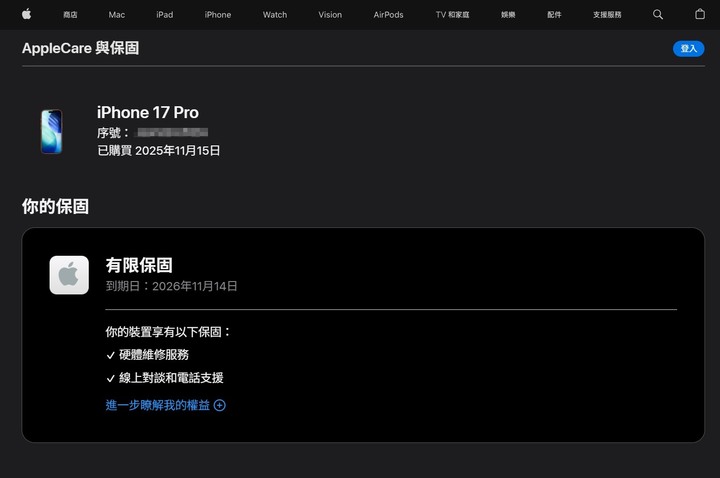
Task: Open the shopping bag icon
Action: coord(700,14)
